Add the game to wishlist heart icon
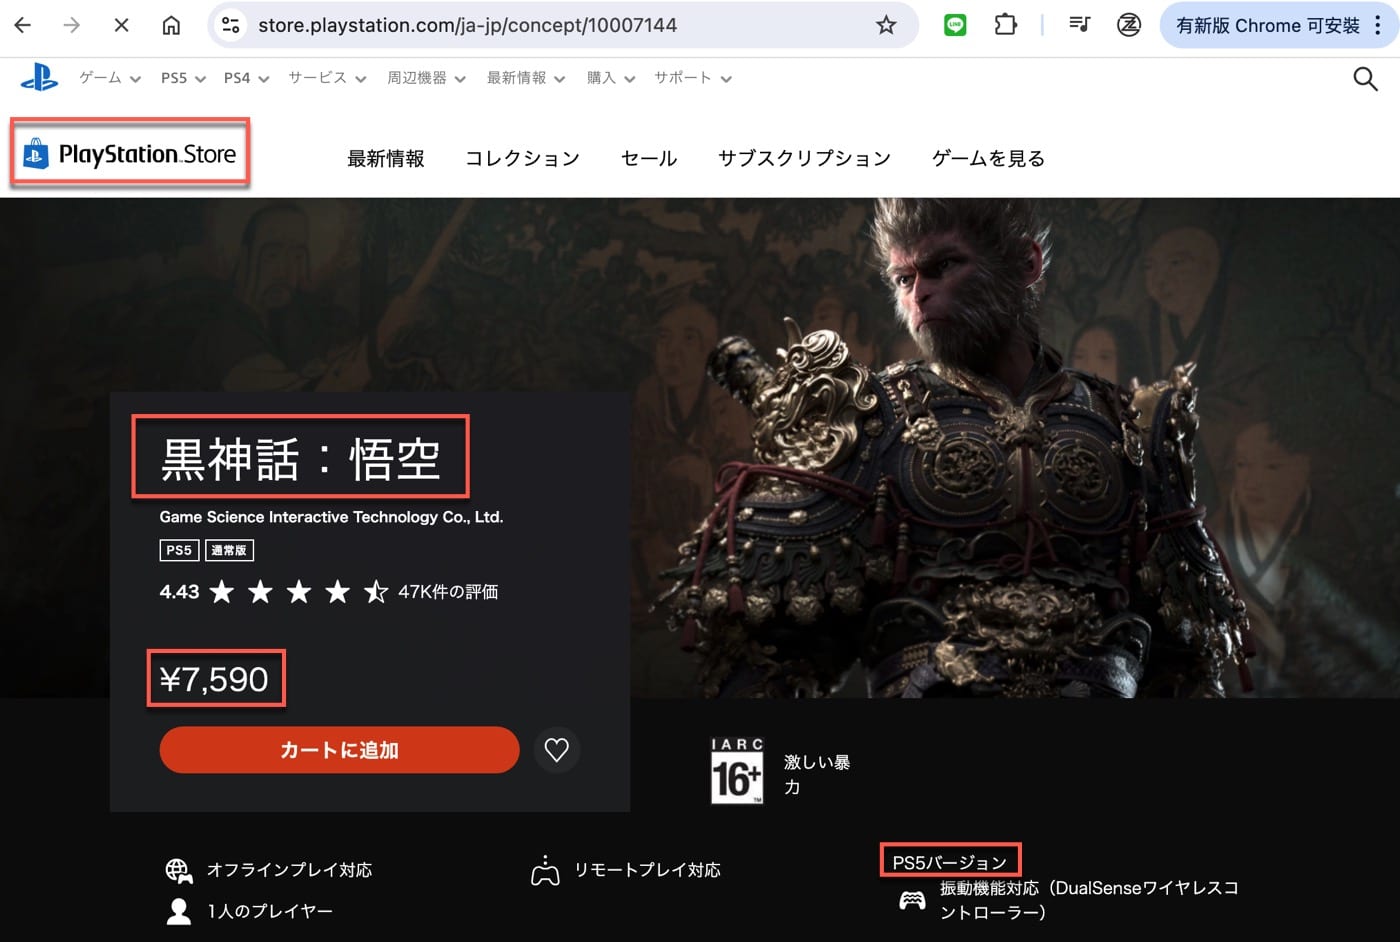Viewport: 1400px width, 942px height. 557,749
